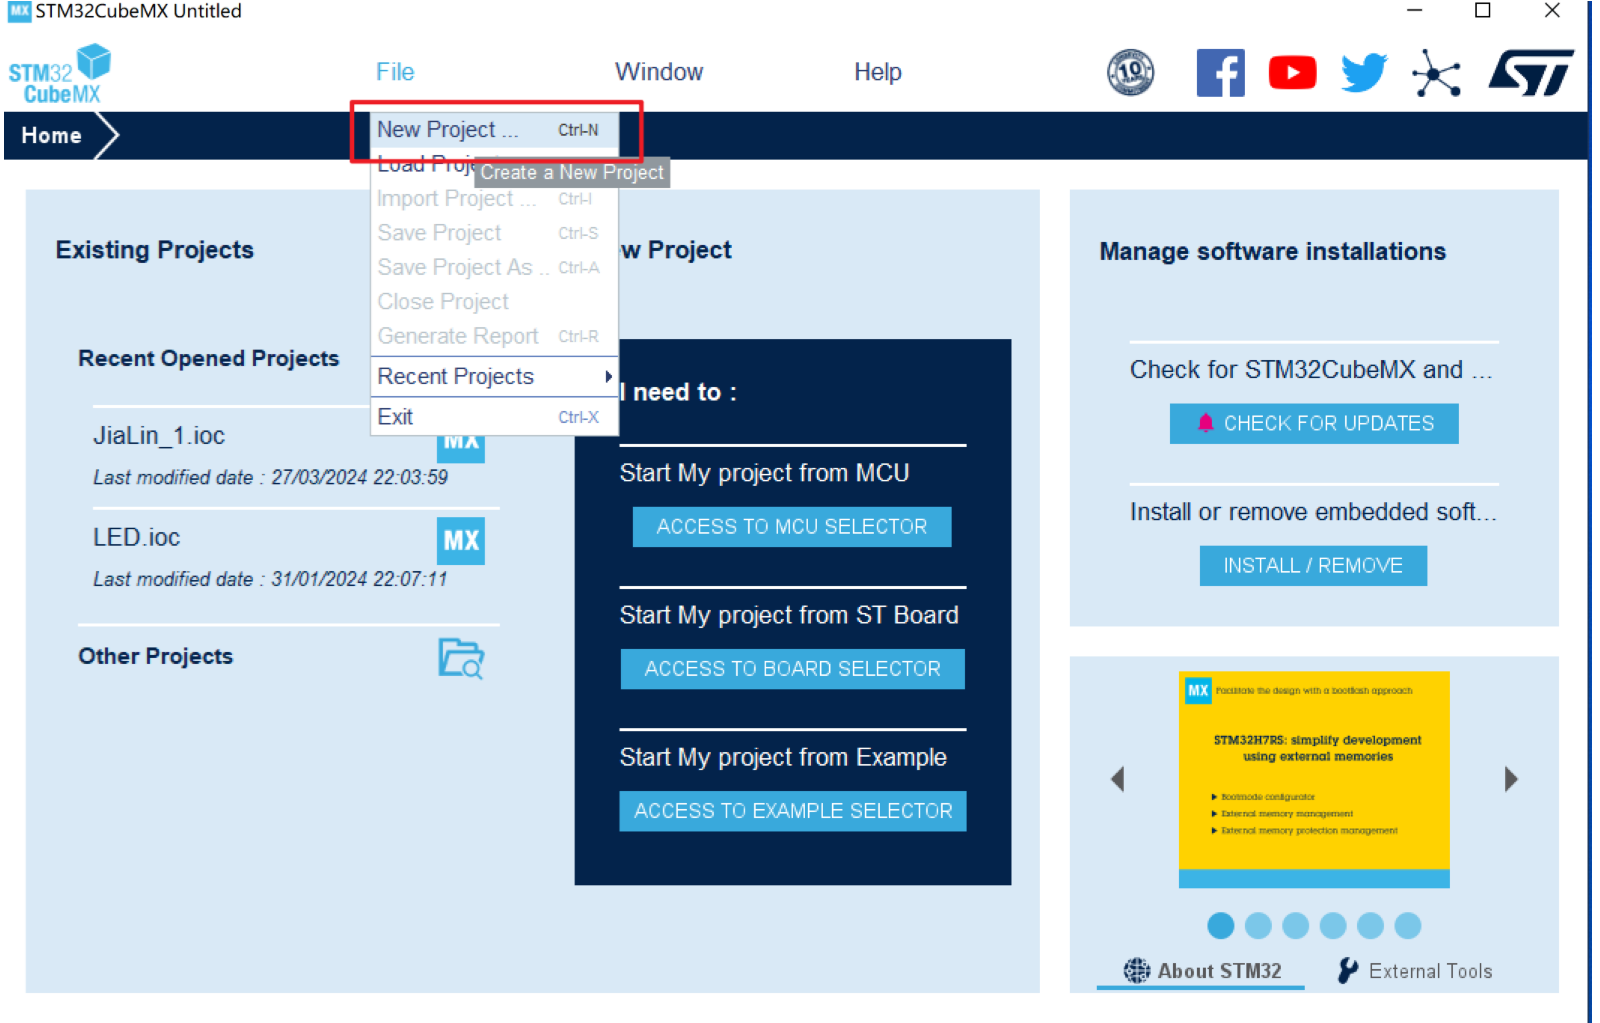This screenshot has width=1600, height=1023.
Task: Click the INSTALL / REMOVE button
Action: [1313, 566]
